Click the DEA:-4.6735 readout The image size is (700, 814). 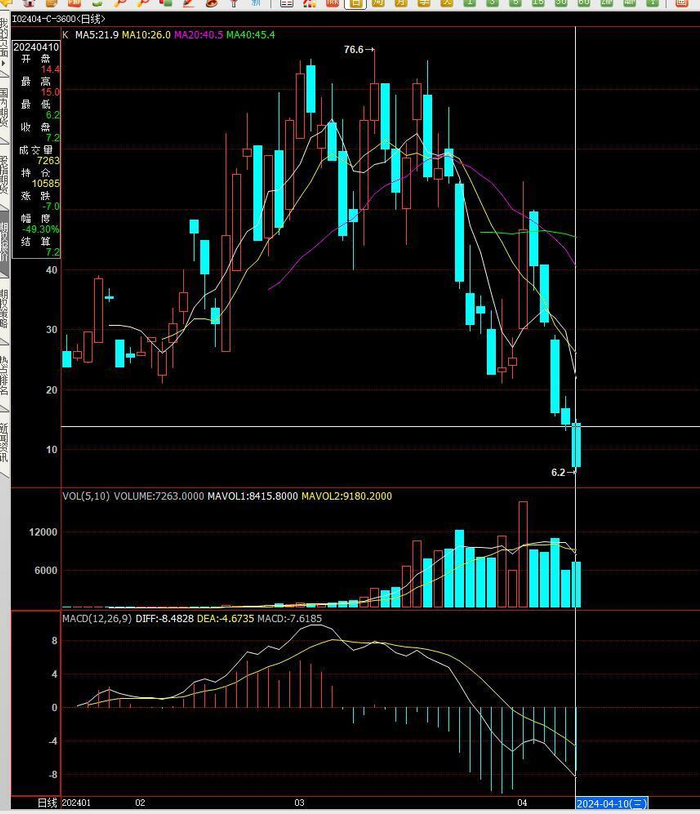(x=226, y=619)
